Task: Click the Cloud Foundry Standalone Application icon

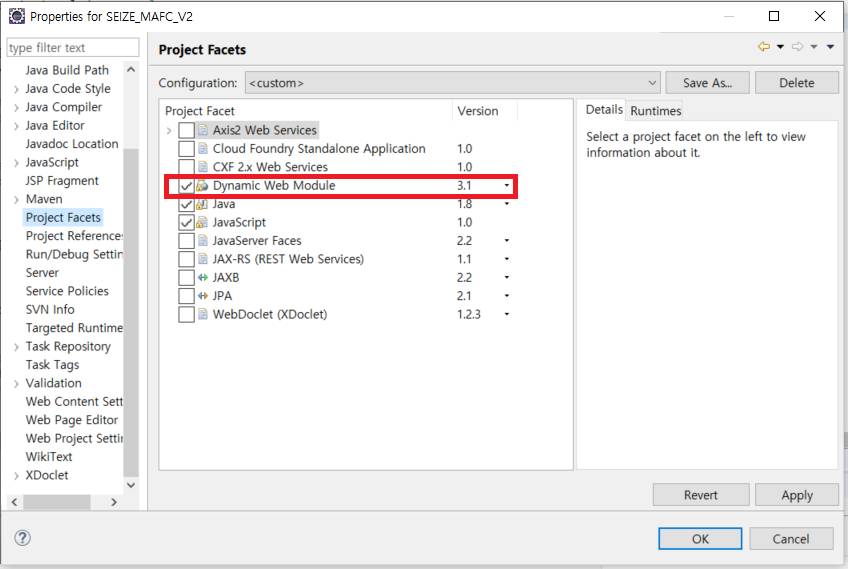Action: pyautogui.click(x=203, y=148)
